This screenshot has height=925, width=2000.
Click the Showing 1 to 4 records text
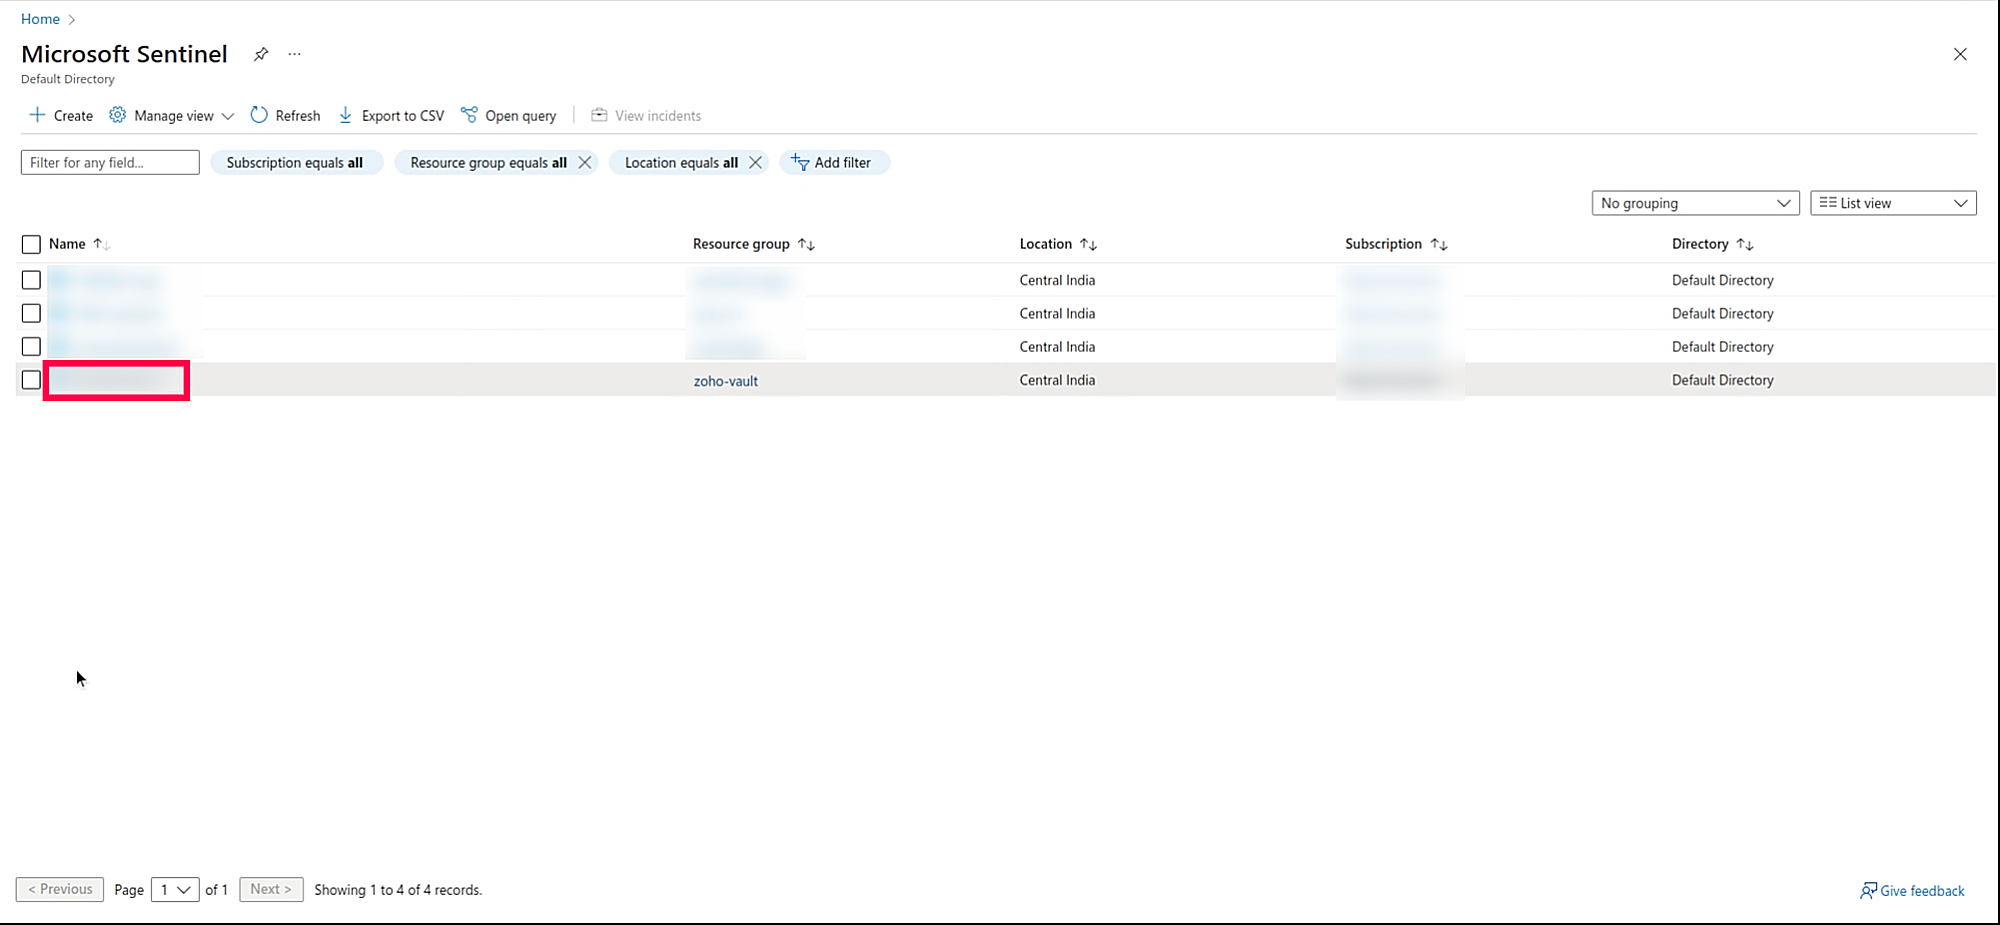pos(398,890)
